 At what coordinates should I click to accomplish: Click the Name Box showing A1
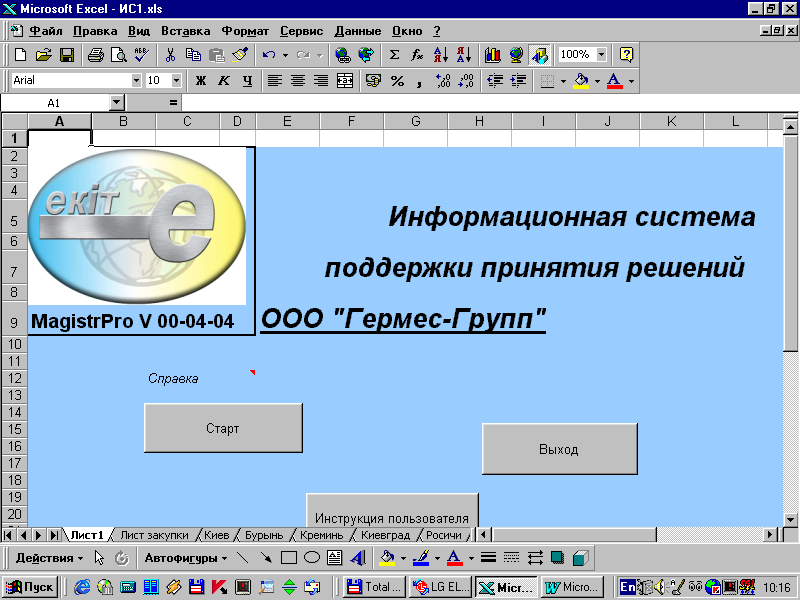coord(54,103)
